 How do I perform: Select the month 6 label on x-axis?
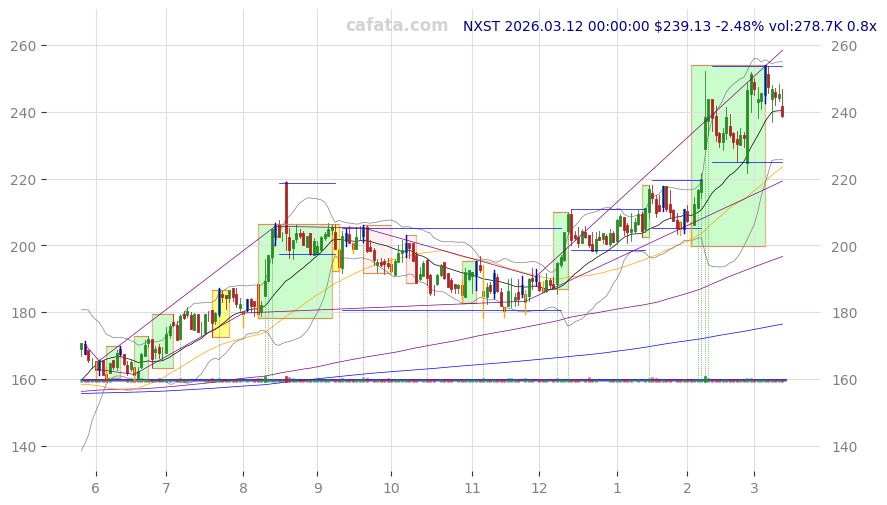[96, 488]
